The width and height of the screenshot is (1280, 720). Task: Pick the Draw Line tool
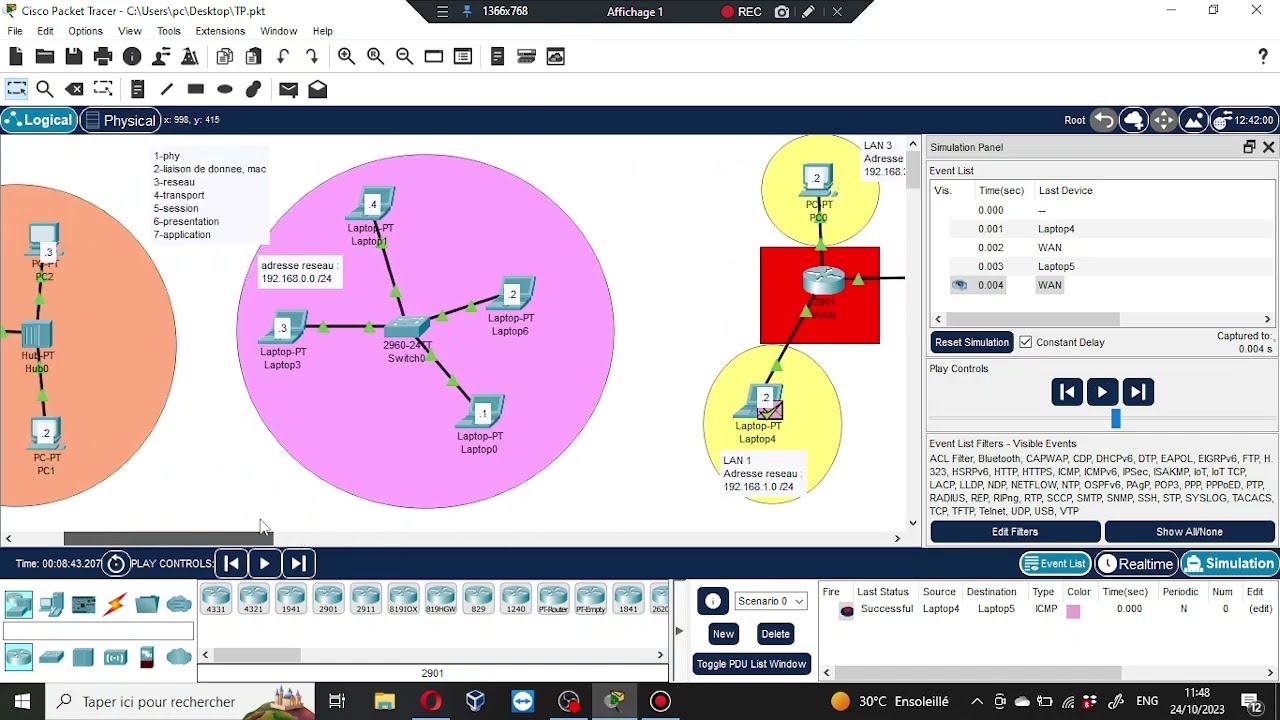[x=167, y=89]
